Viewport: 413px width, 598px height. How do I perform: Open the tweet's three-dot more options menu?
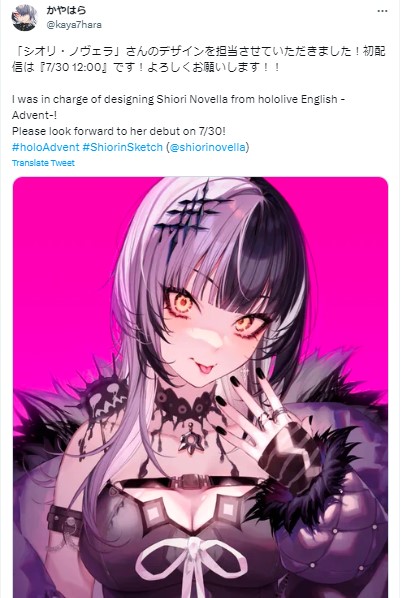(382, 11)
